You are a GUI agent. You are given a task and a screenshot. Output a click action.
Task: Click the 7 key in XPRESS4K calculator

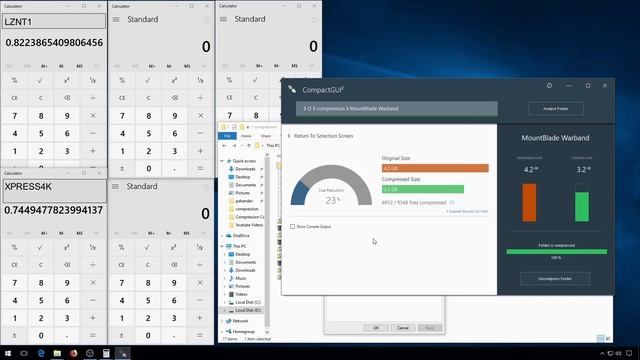tap(14, 282)
